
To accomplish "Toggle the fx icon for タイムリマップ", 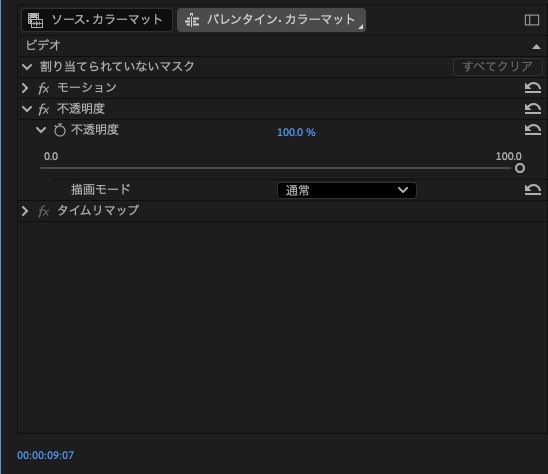I will 44,211.
